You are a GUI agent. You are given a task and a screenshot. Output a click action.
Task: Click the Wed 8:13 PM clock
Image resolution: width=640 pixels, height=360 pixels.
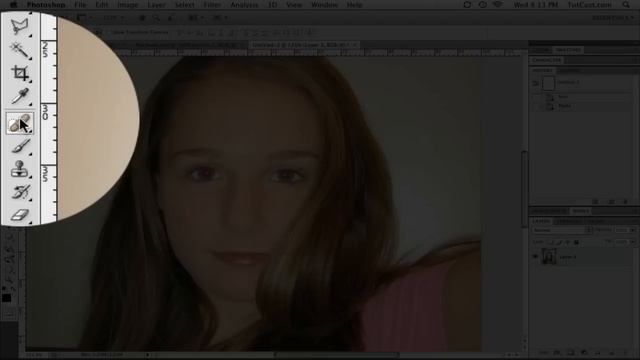pos(536,5)
